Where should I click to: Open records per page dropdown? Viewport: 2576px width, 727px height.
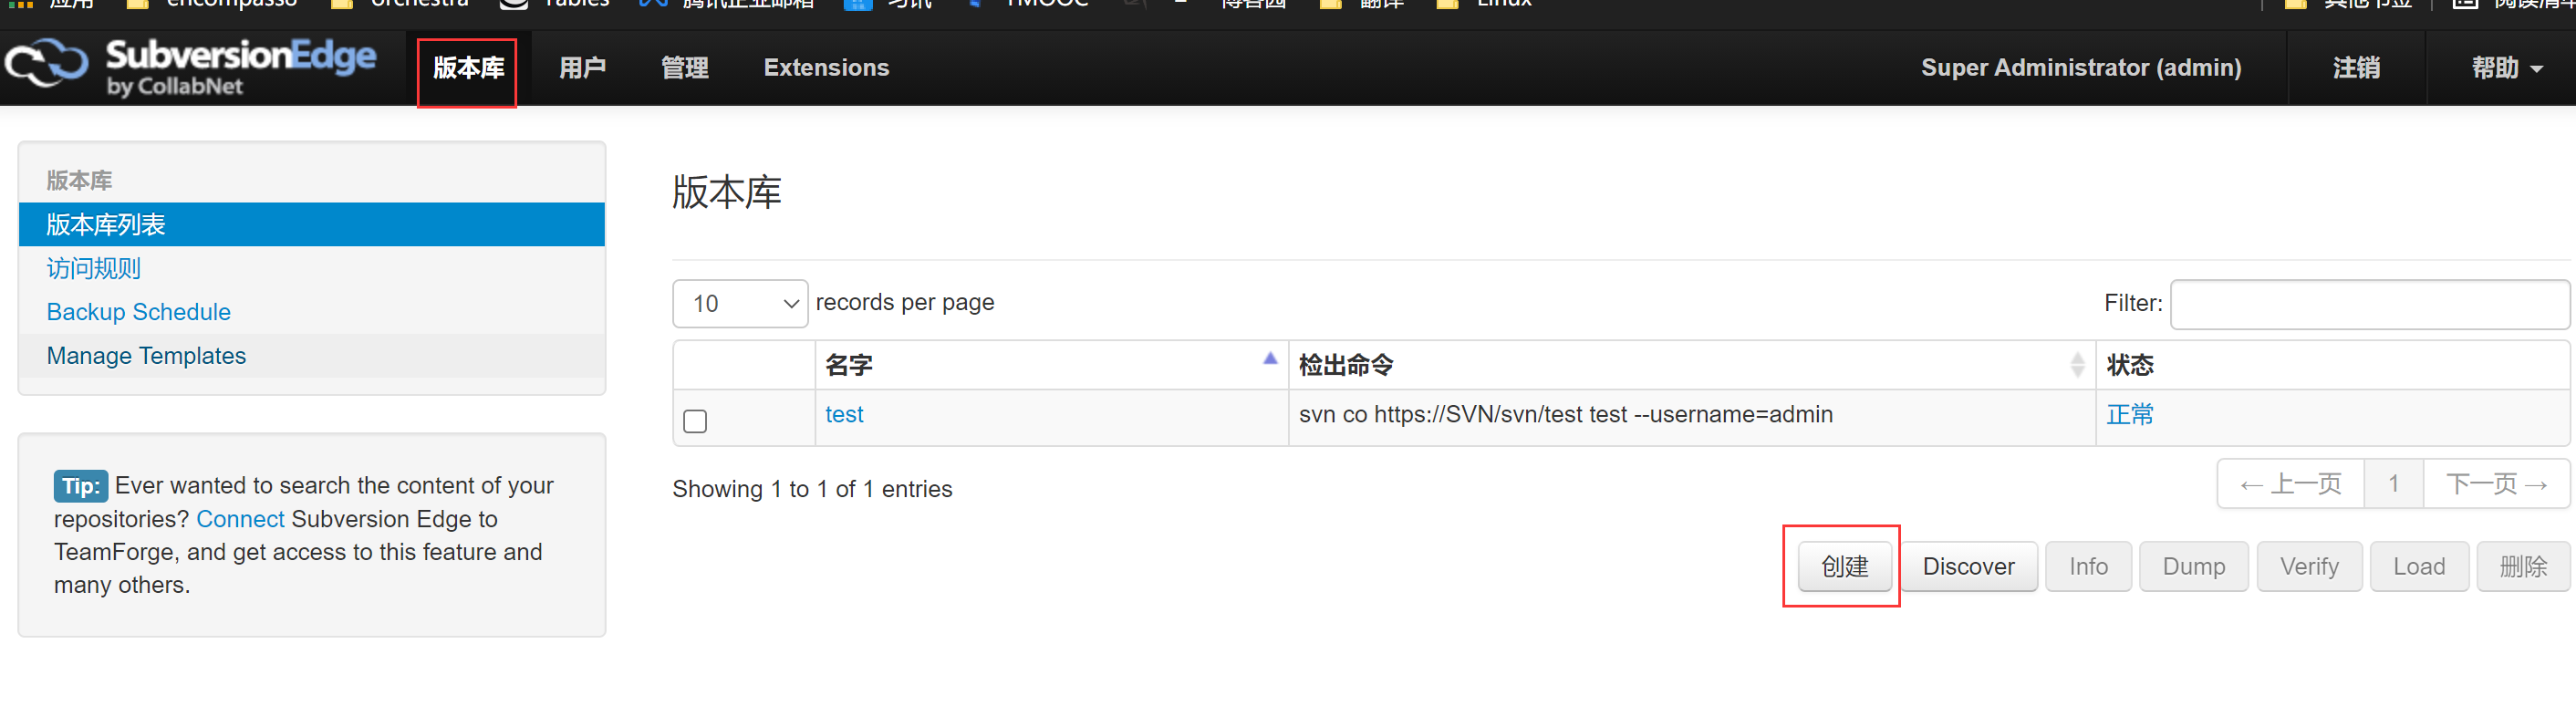[x=740, y=303]
